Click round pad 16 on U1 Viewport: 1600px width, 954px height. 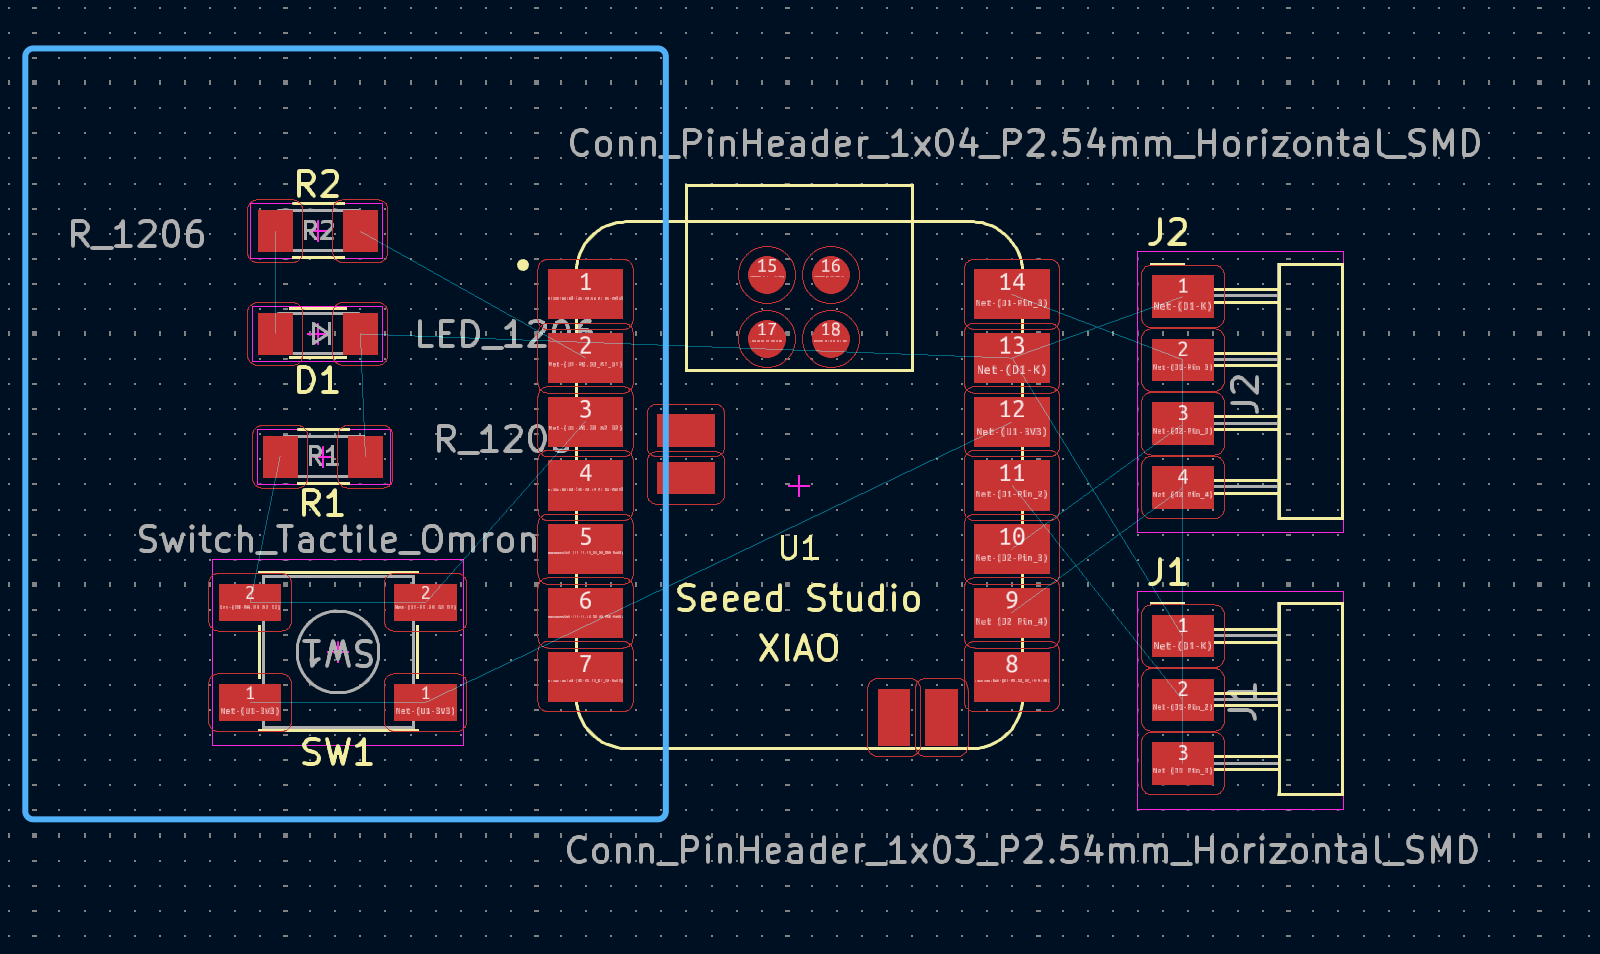pyautogui.click(x=831, y=275)
